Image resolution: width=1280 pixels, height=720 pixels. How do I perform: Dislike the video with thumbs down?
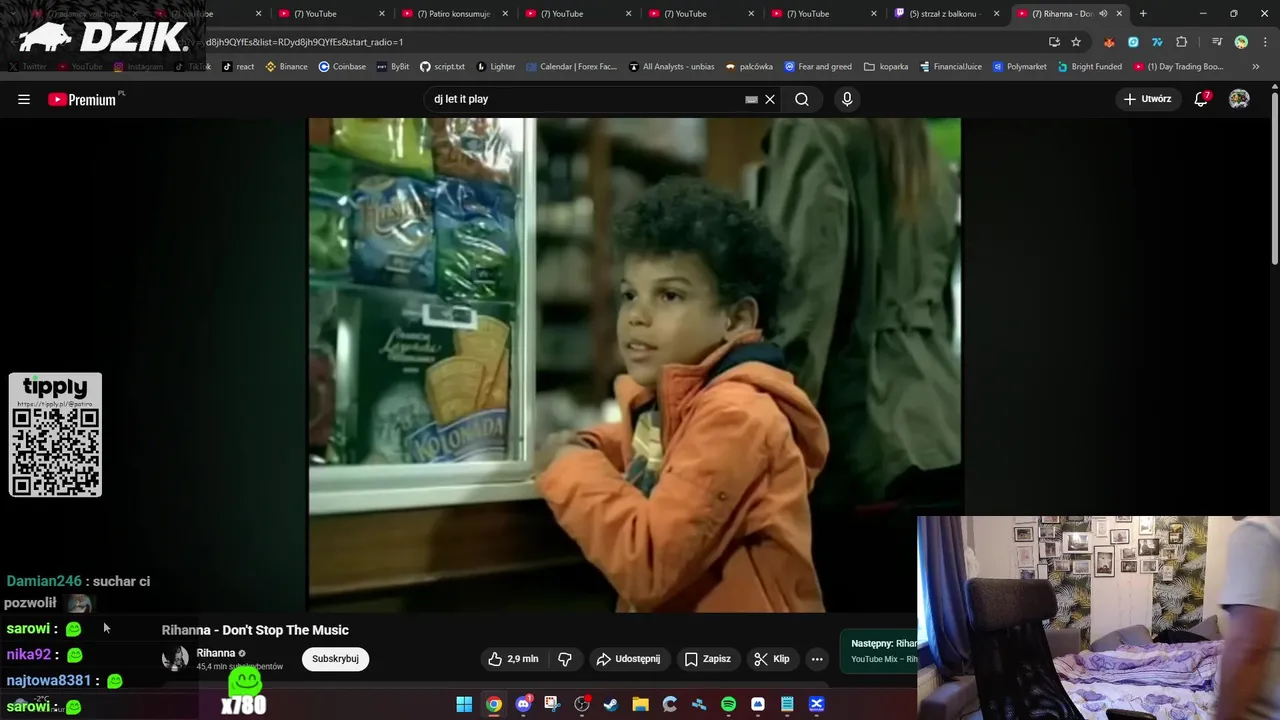coord(565,659)
